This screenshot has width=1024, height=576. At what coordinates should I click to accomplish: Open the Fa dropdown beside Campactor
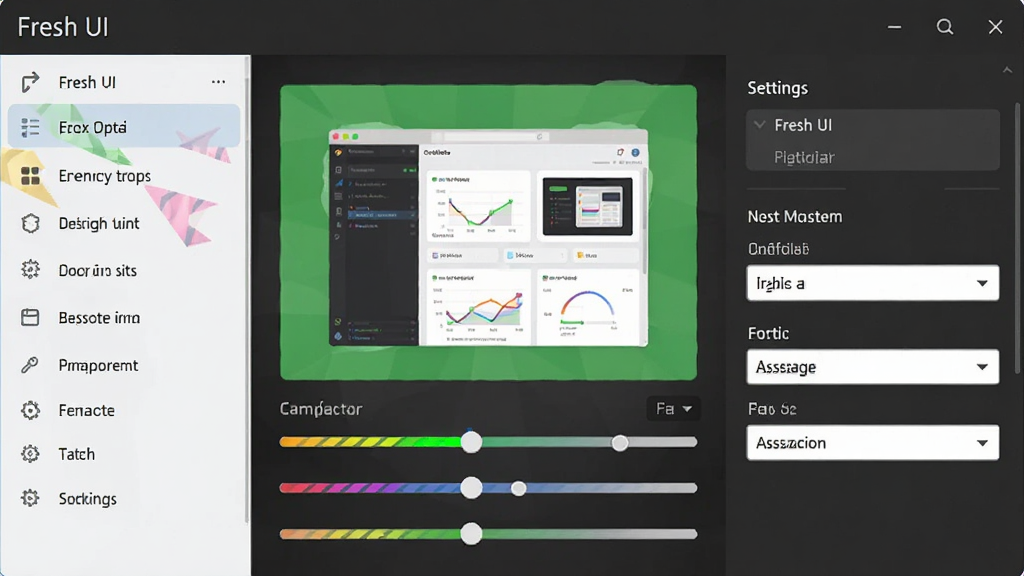673,409
